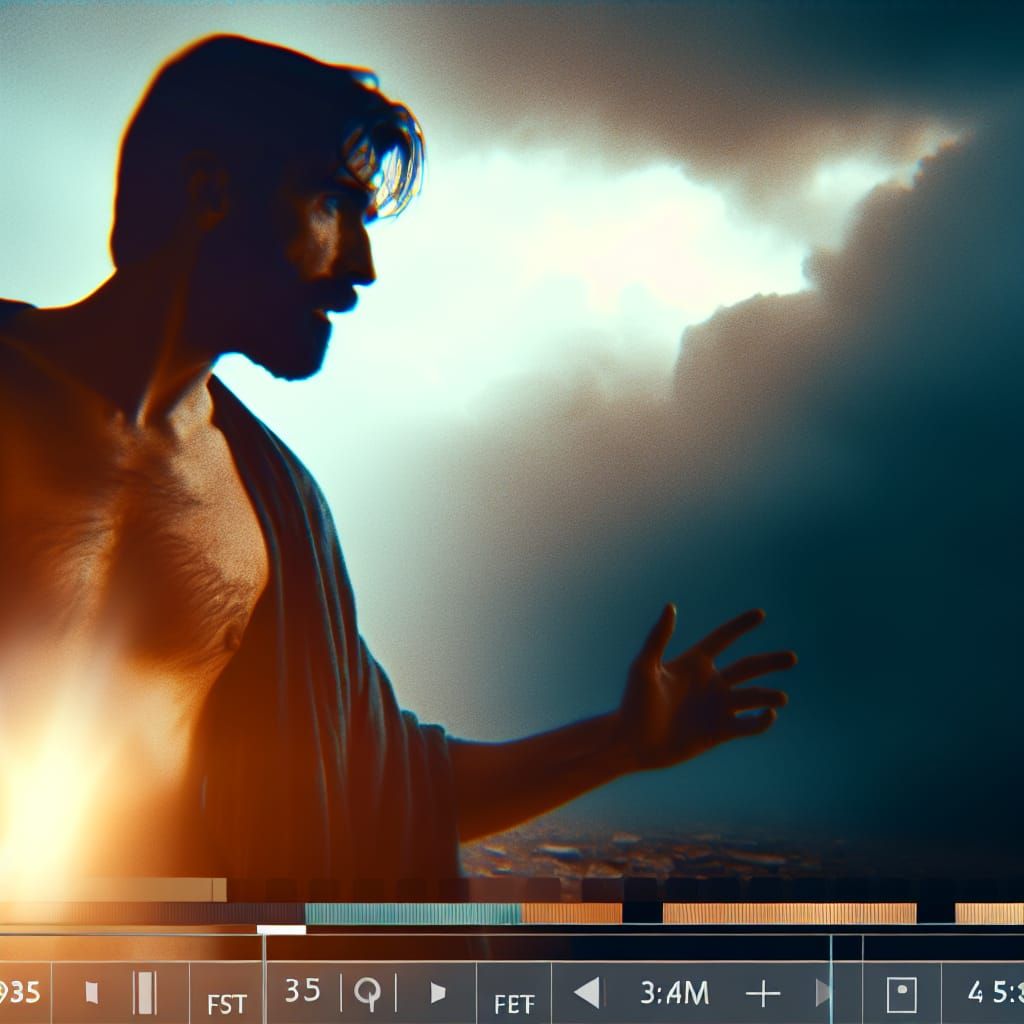
Task: Click the white marker on the timeline
Action: [281, 929]
